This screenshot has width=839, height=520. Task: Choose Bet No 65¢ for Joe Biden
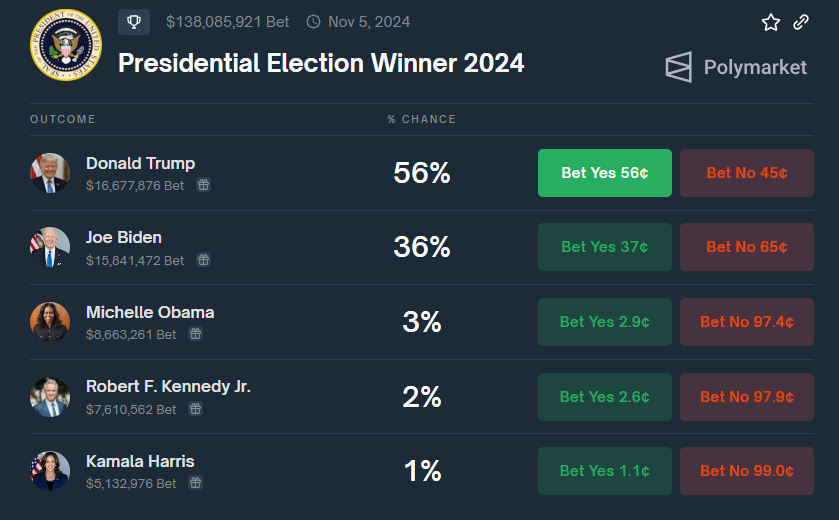coord(747,247)
